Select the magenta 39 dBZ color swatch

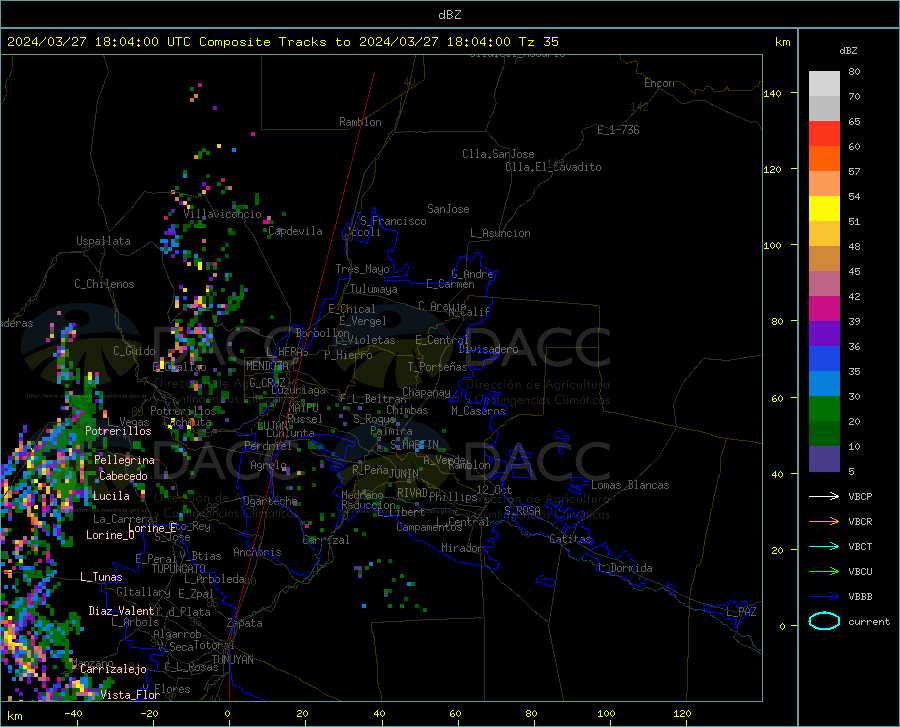(x=824, y=309)
